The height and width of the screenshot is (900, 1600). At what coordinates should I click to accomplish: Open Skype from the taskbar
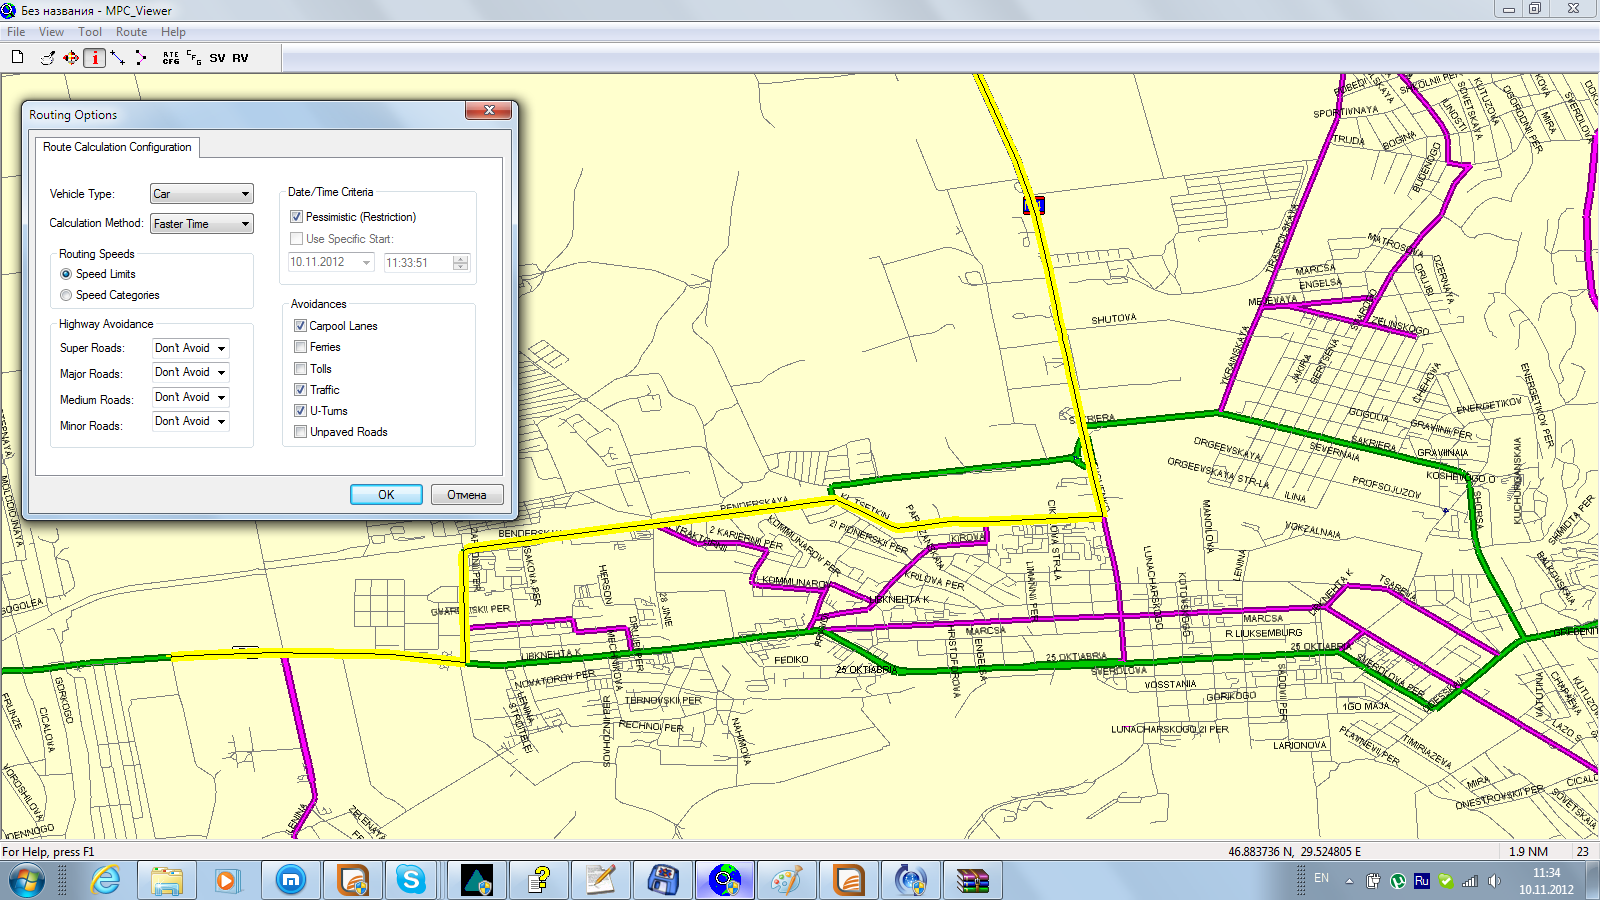point(410,880)
